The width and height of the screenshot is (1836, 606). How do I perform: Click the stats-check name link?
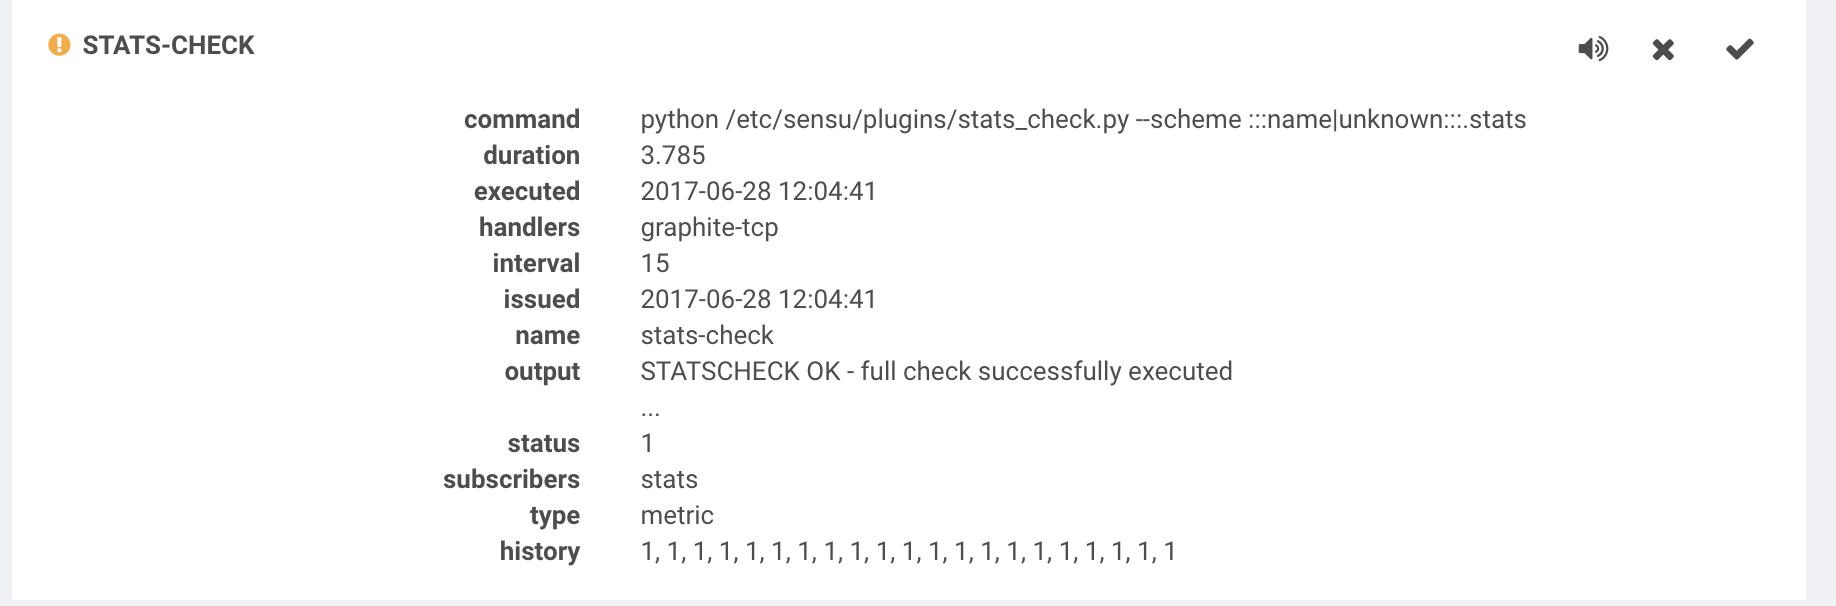pos(707,335)
